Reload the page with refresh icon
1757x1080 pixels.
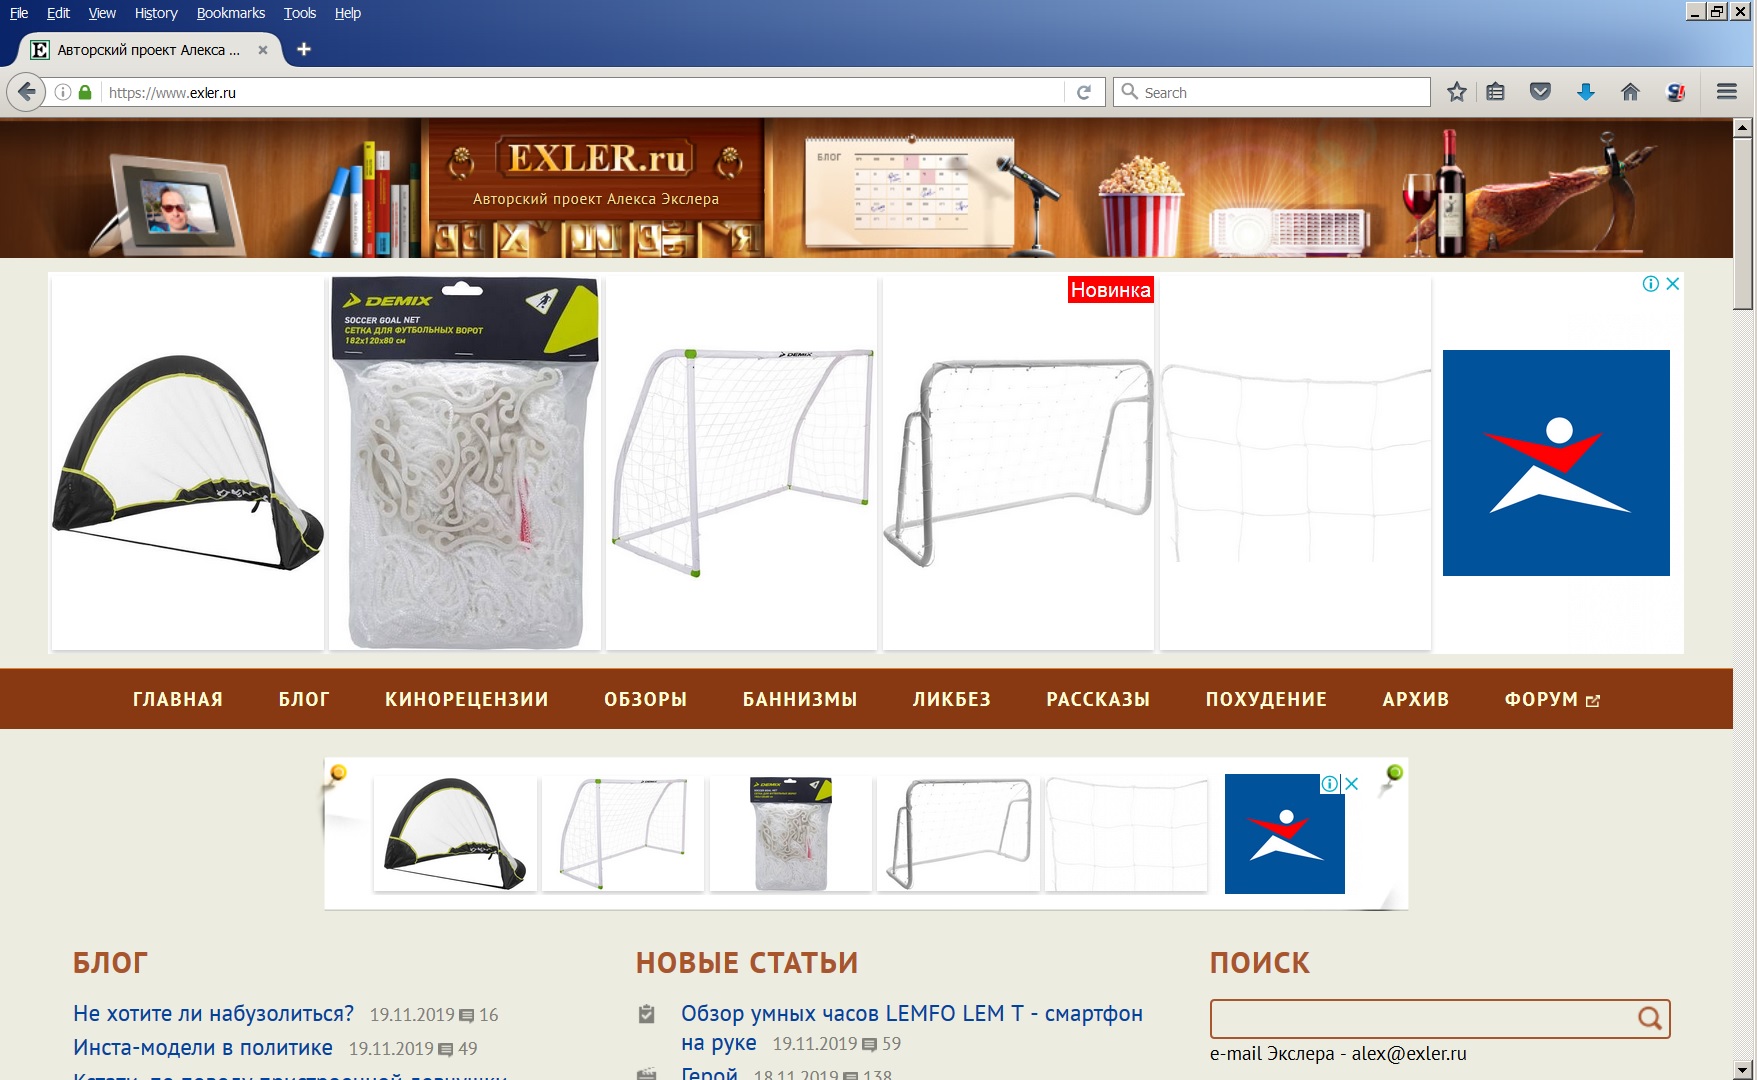tap(1083, 92)
